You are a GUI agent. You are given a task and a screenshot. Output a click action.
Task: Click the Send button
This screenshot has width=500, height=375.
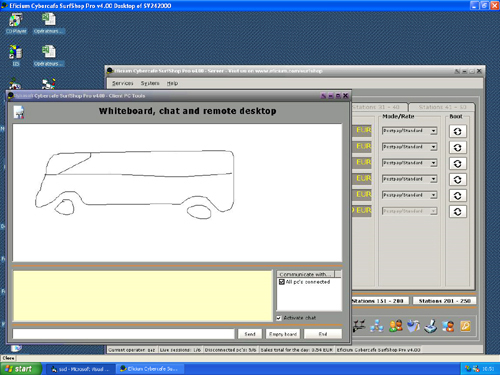[x=250, y=334]
